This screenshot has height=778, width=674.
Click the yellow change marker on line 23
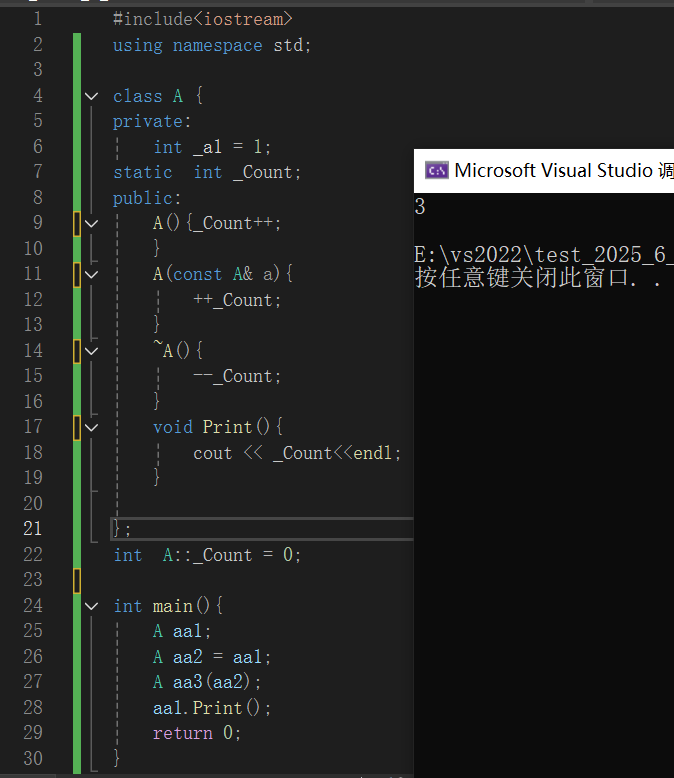pos(77,581)
